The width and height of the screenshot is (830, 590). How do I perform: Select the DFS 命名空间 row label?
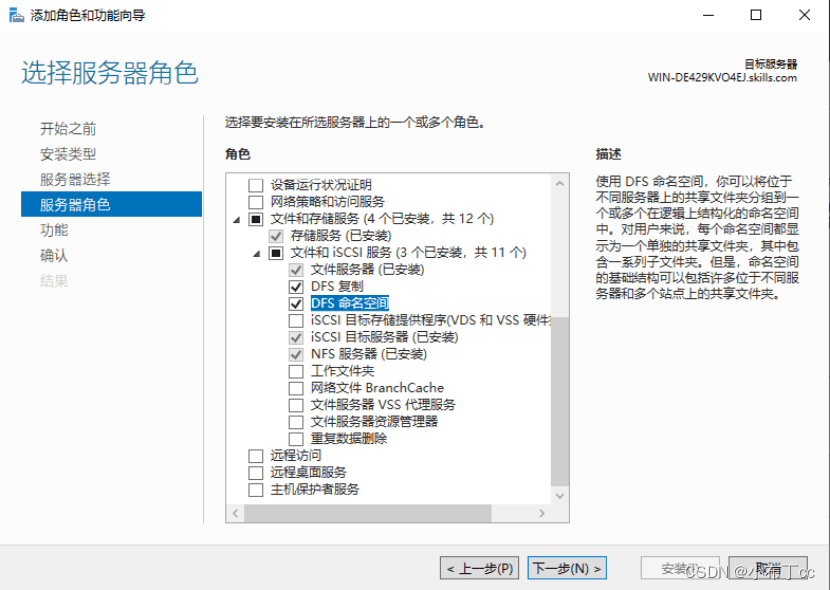[349, 304]
